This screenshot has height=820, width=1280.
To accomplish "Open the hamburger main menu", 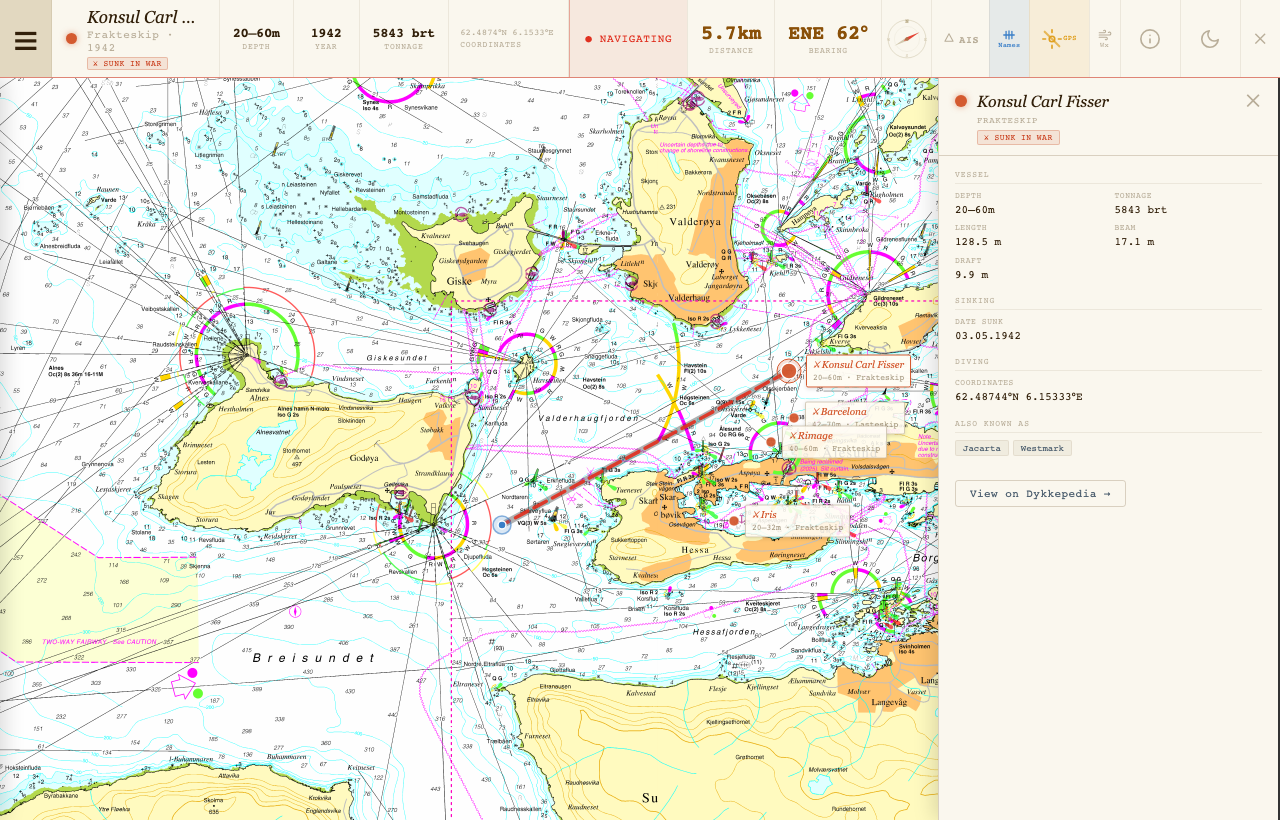I will (x=25, y=40).
